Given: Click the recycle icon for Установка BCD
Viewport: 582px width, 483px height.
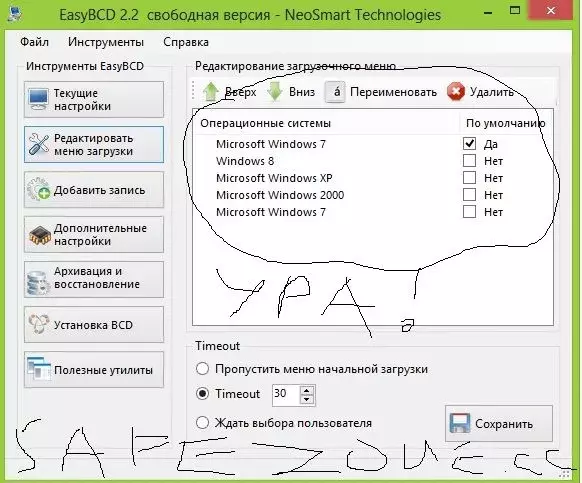Looking at the screenshot, I should [39, 324].
